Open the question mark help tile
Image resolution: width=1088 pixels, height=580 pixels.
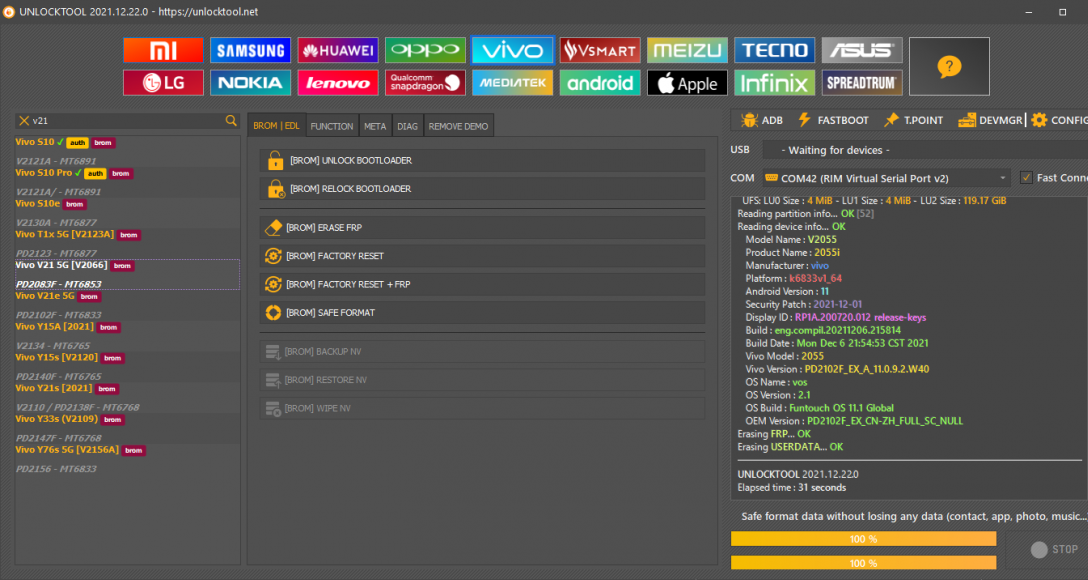point(949,67)
